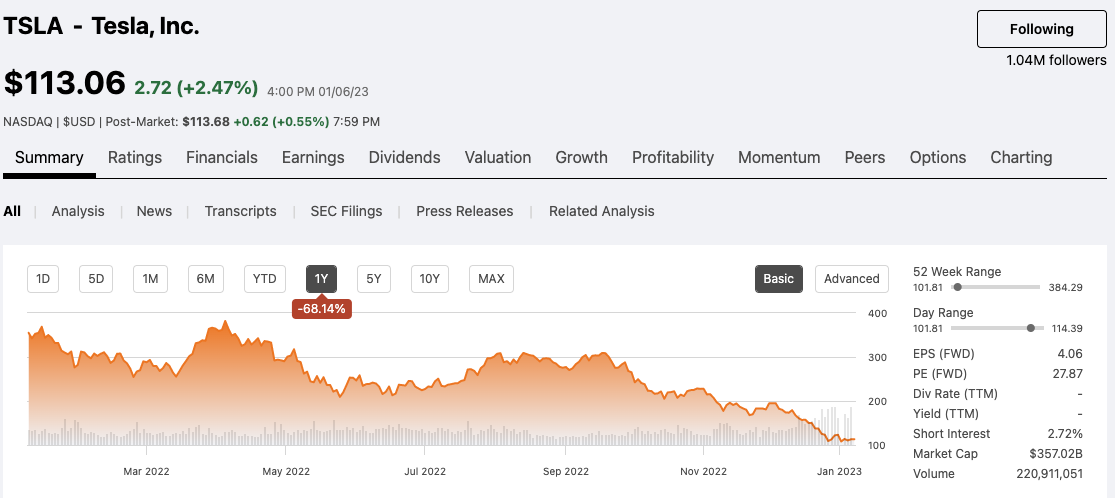Show Press Releases content

pyautogui.click(x=464, y=211)
